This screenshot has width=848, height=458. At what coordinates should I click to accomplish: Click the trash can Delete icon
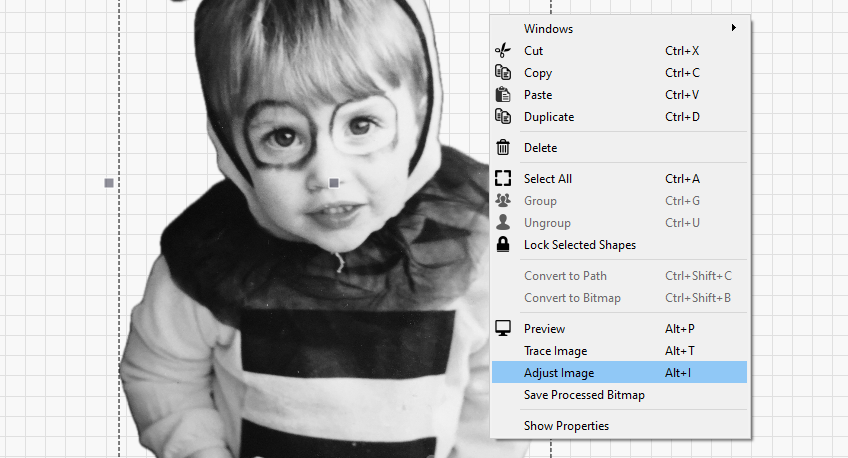[503, 148]
